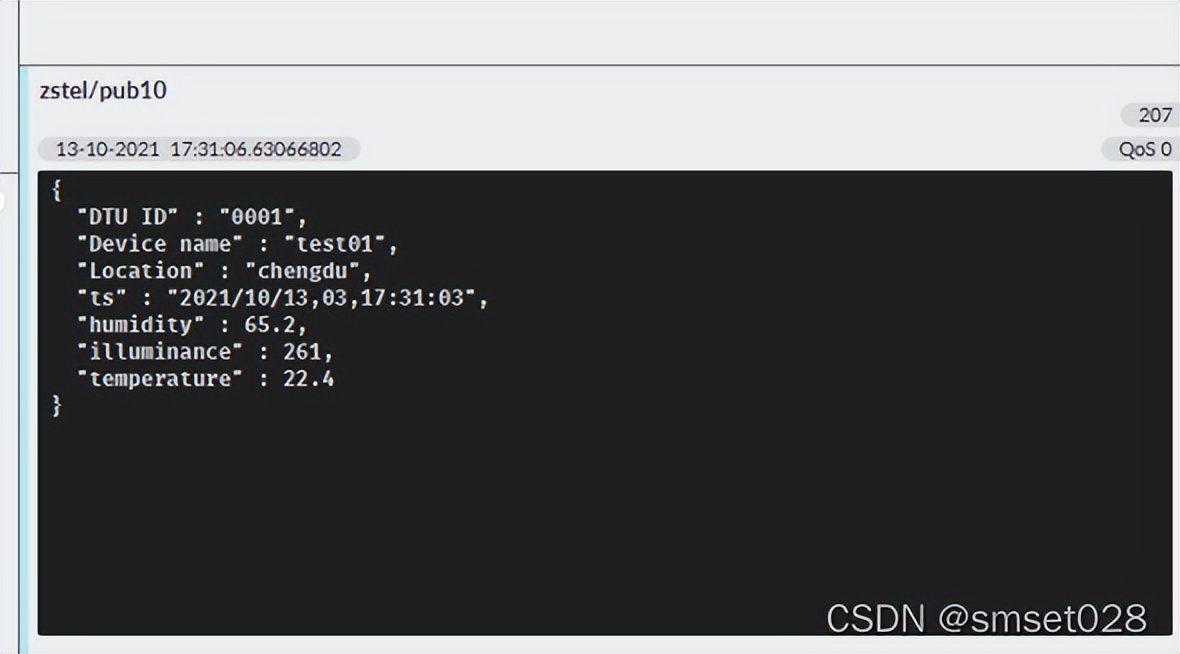This screenshot has height=654, width=1180.
Task: Click the closing curly brace in payload
Action: click(x=56, y=406)
